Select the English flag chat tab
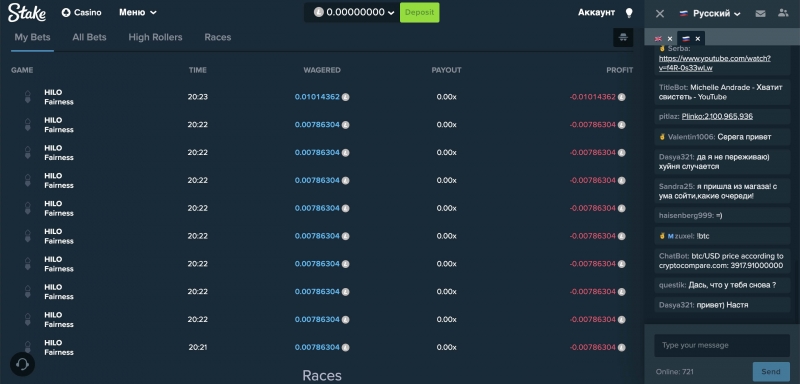The width and height of the screenshot is (800, 384). 658,39
